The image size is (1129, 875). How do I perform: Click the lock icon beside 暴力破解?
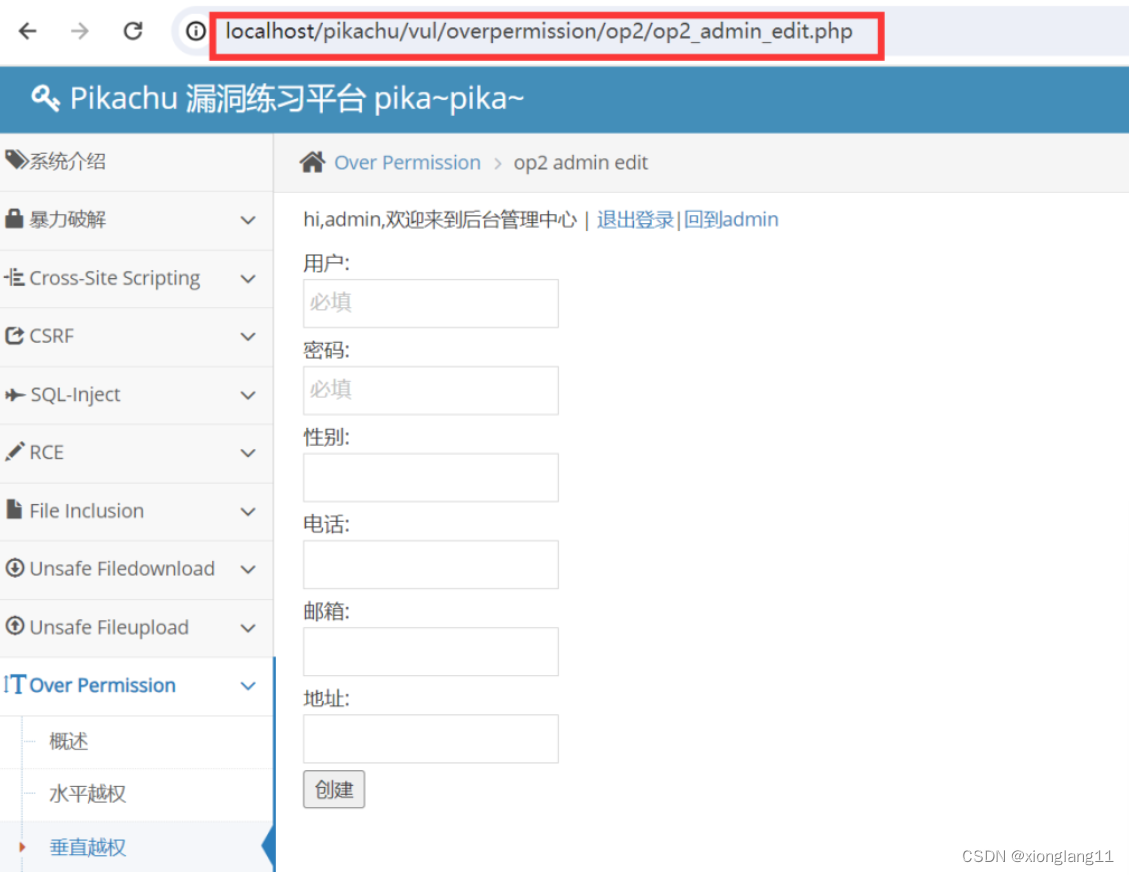pyautogui.click(x=14, y=218)
